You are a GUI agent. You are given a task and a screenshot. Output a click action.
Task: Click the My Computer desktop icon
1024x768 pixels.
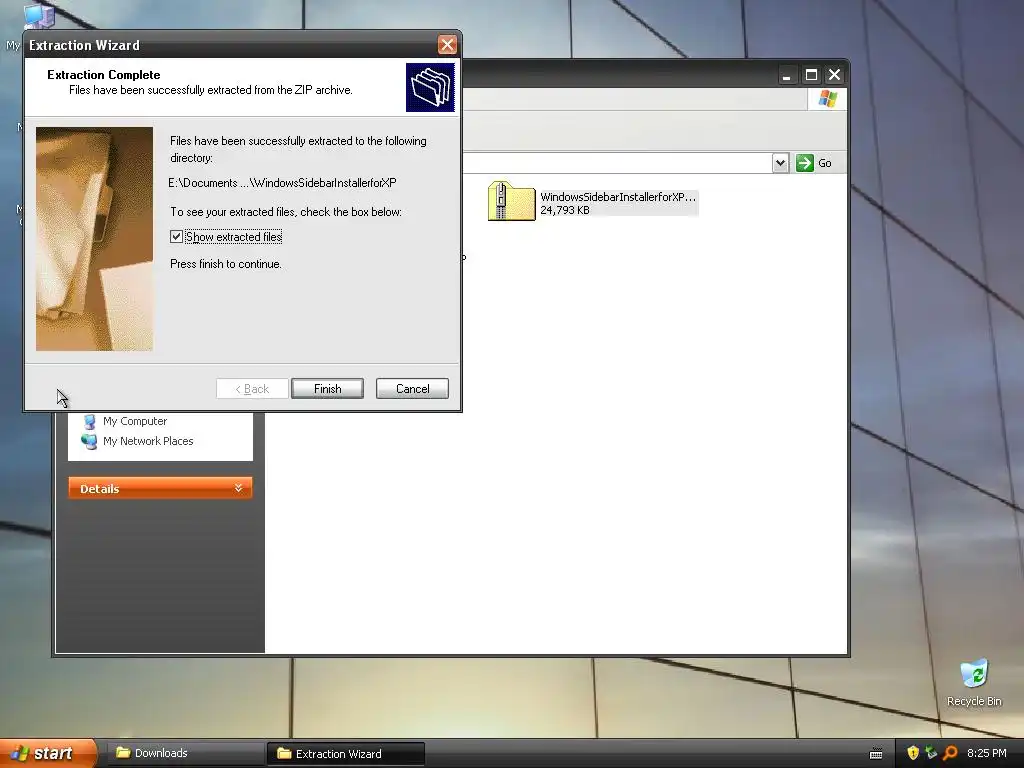pos(39,17)
